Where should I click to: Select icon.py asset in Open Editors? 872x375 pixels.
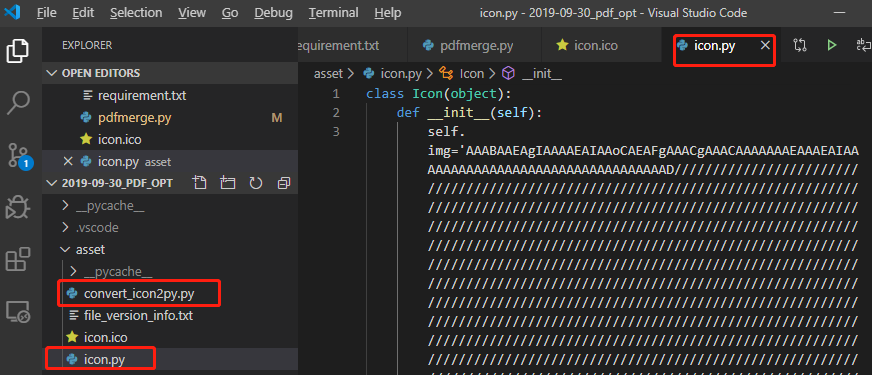pos(170,161)
